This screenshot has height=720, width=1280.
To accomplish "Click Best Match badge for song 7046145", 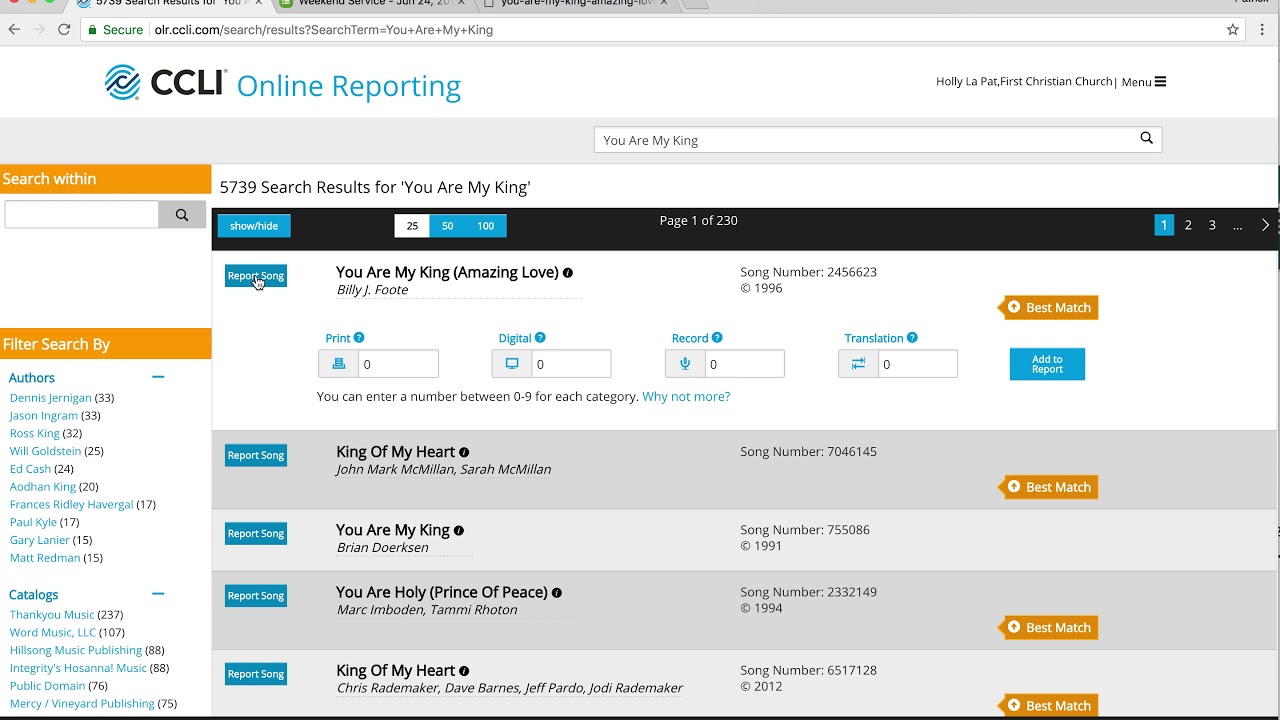I will pos(1049,487).
